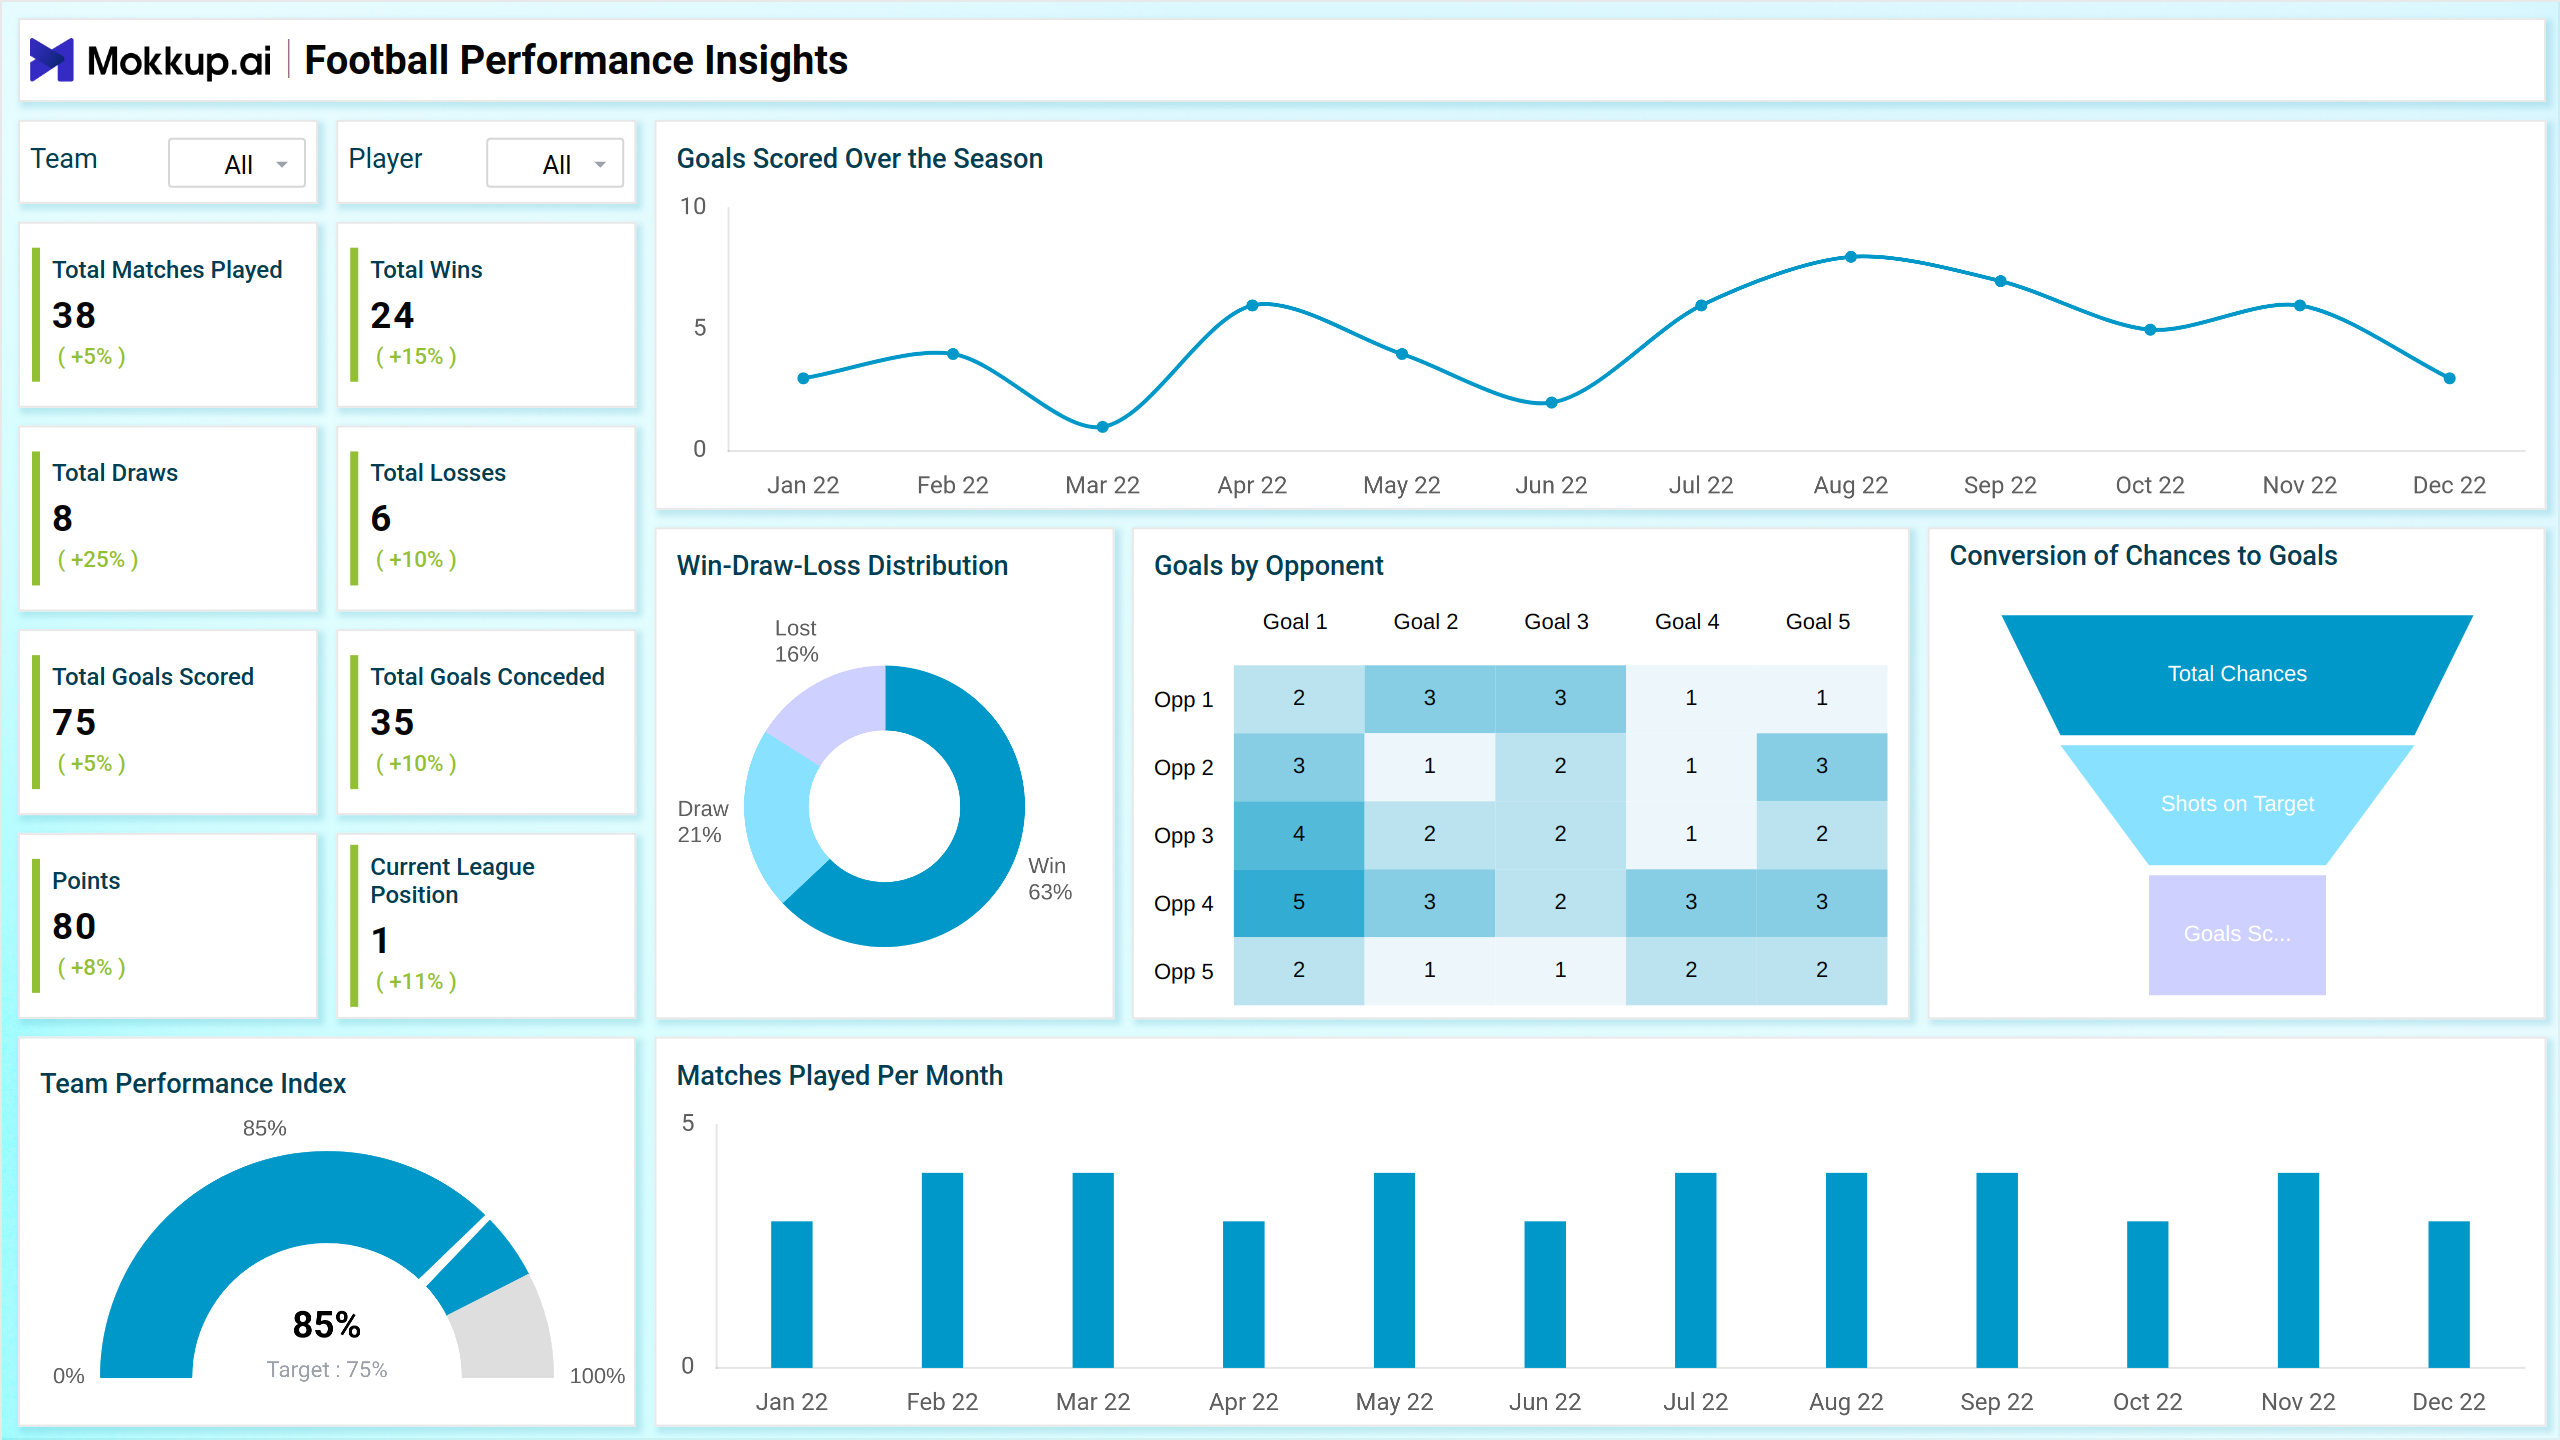Screen dimensions: 2560x1440
Task: Click the Mokkup.ai logo icon
Action: point(52,60)
